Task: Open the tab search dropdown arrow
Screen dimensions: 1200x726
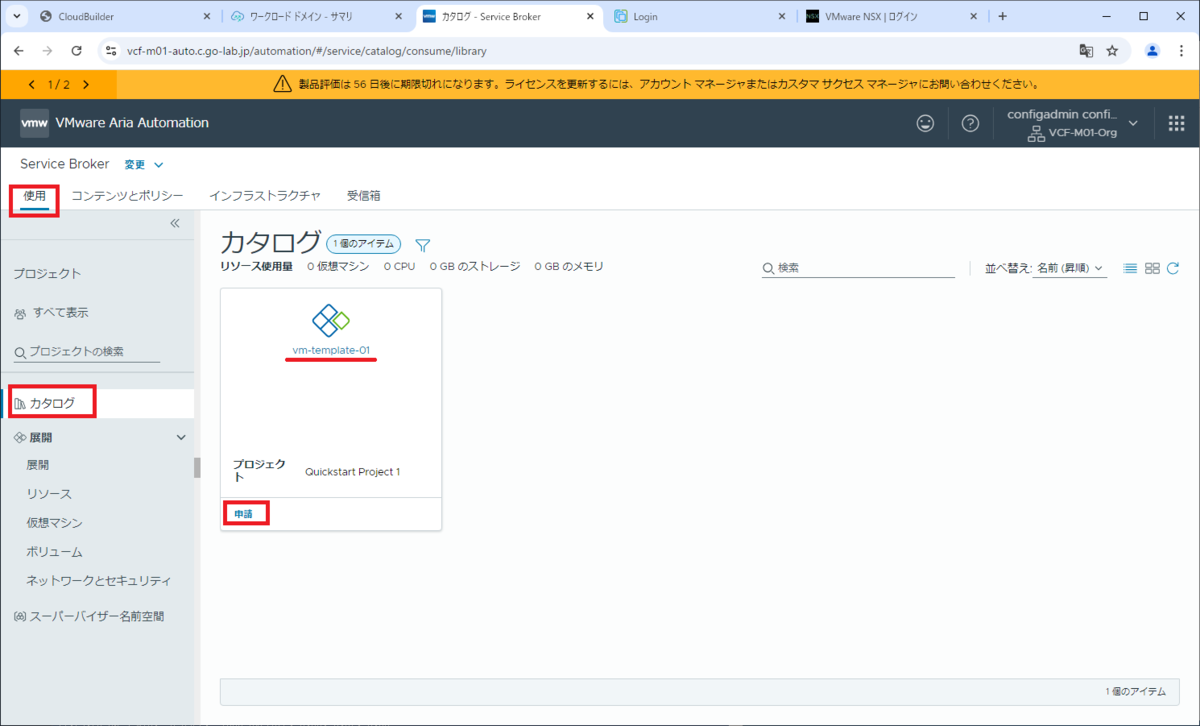Action: (17, 16)
